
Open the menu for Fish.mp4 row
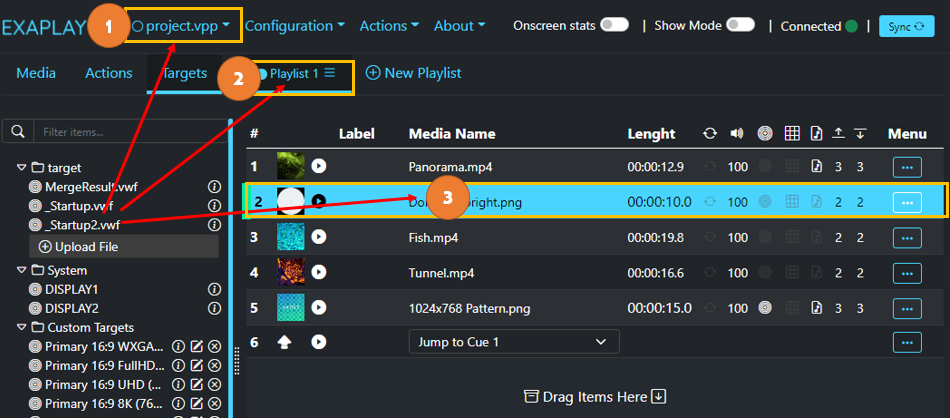[x=906, y=237]
